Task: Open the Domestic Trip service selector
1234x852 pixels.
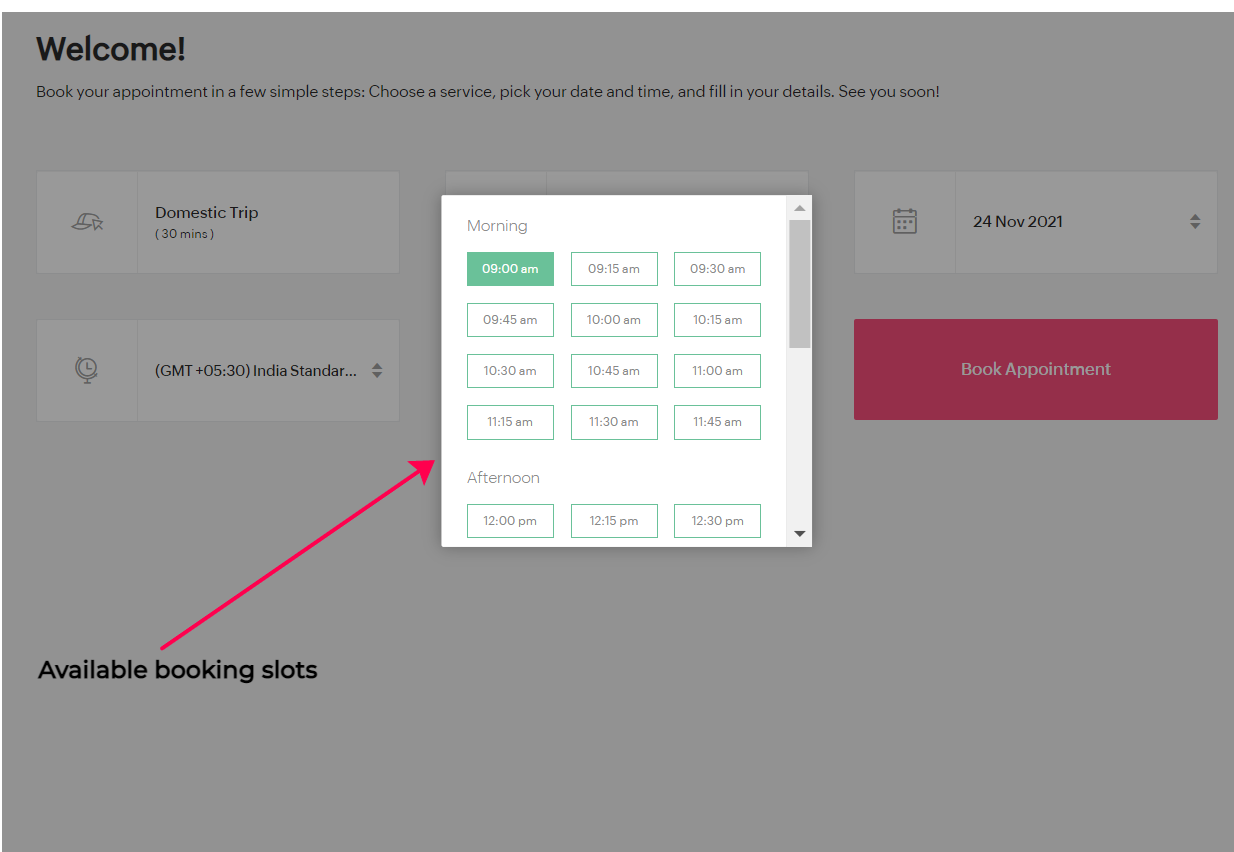Action: (x=268, y=222)
